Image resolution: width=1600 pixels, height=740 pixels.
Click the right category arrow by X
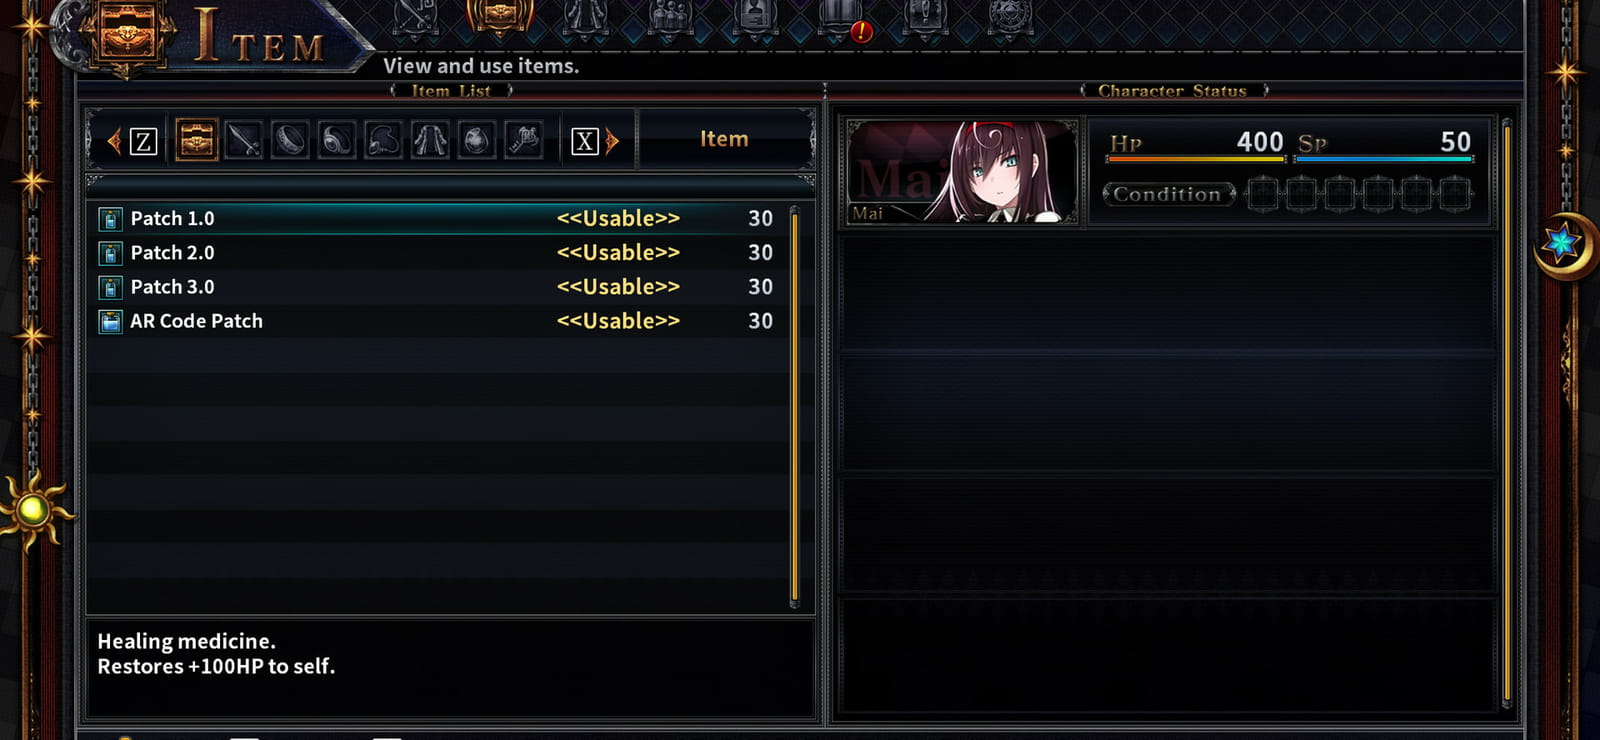pyautogui.click(x=612, y=141)
